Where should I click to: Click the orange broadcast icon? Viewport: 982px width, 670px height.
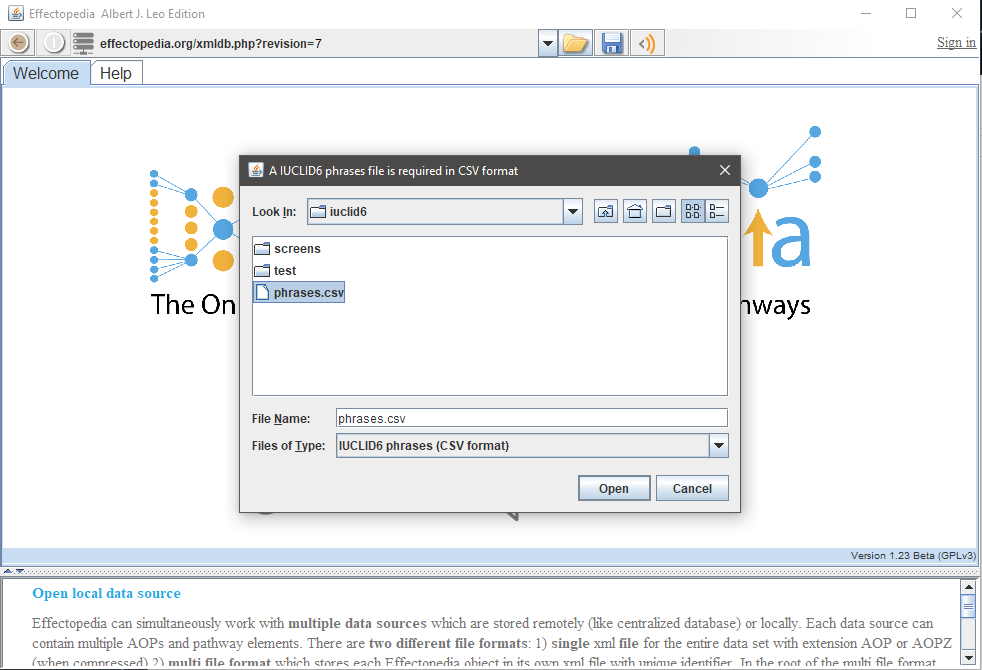(x=647, y=43)
